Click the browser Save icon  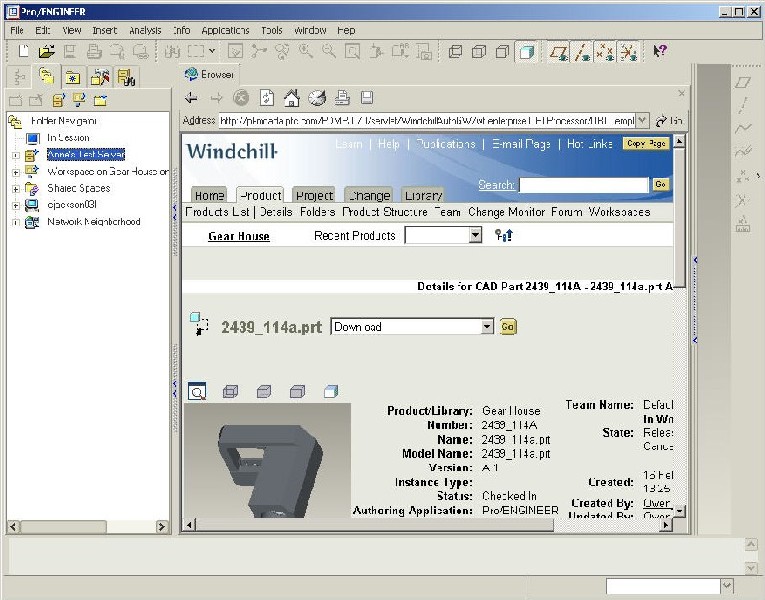[x=367, y=98]
